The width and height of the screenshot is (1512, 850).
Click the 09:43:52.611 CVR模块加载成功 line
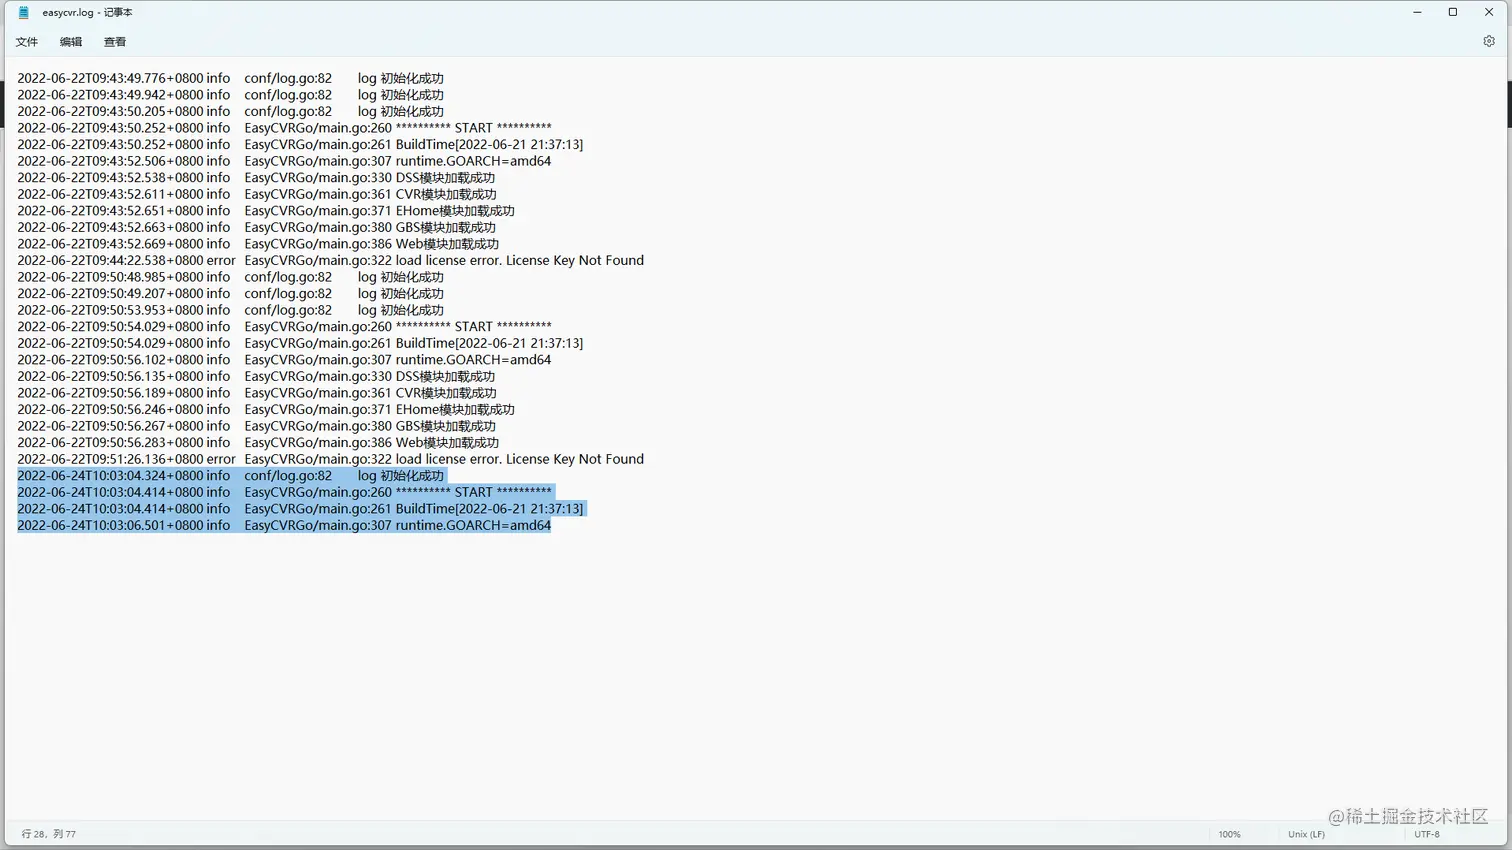click(x=256, y=194)
